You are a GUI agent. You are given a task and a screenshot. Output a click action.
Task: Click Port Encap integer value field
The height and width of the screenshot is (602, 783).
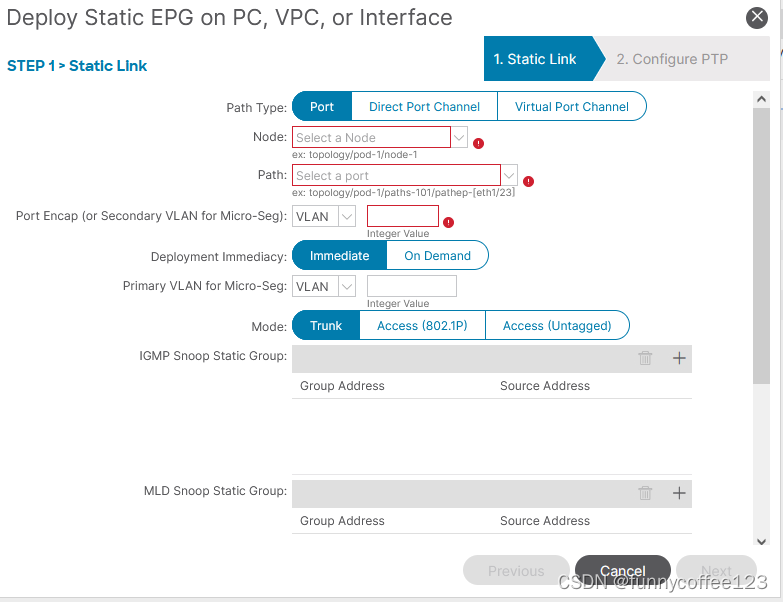402,216
